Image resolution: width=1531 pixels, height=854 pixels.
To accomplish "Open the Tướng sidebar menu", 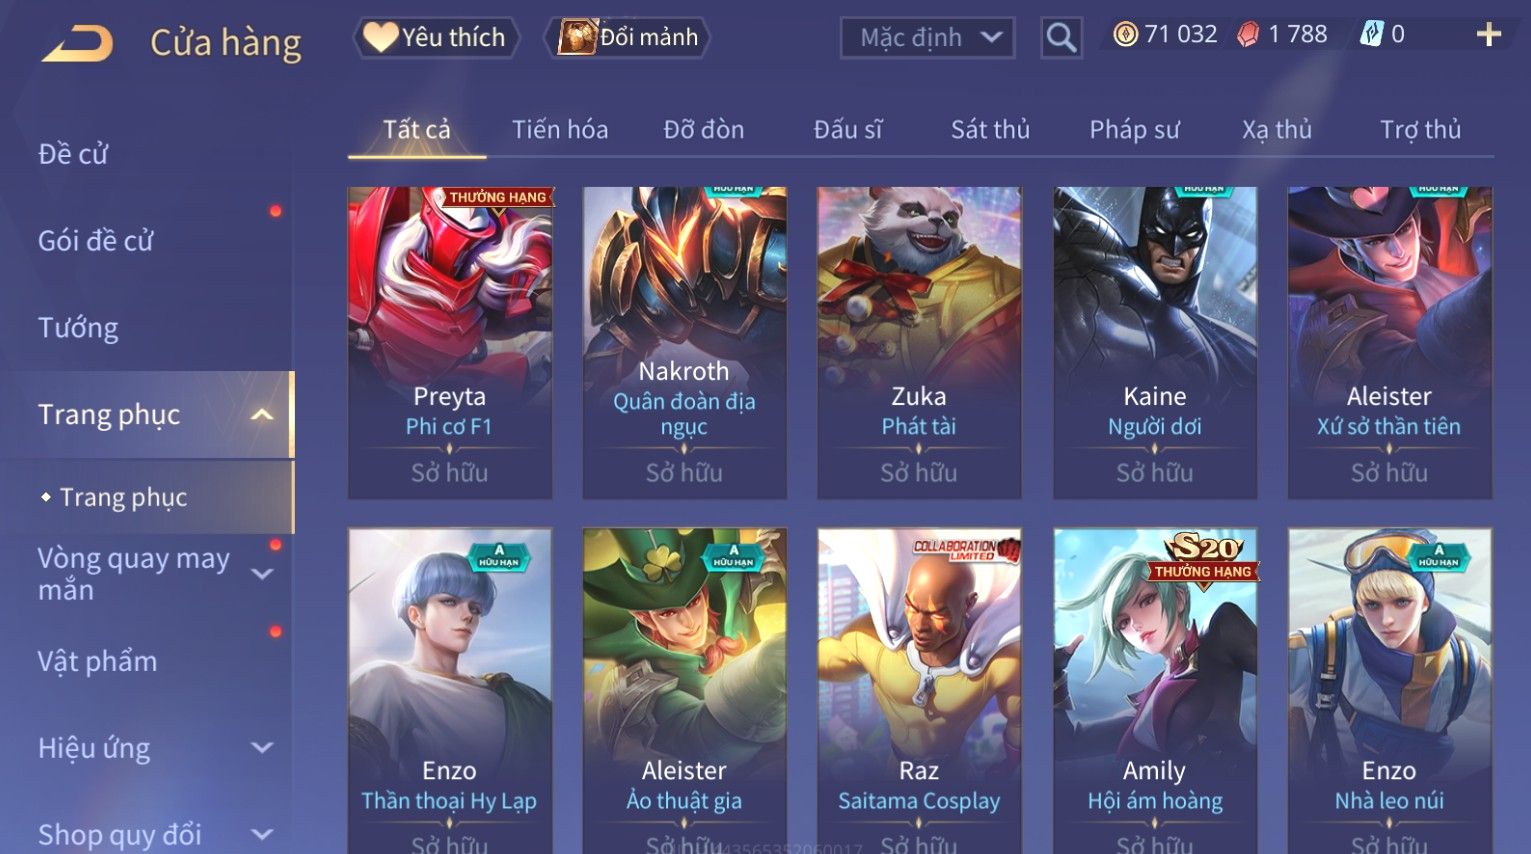I will (78, 328).
